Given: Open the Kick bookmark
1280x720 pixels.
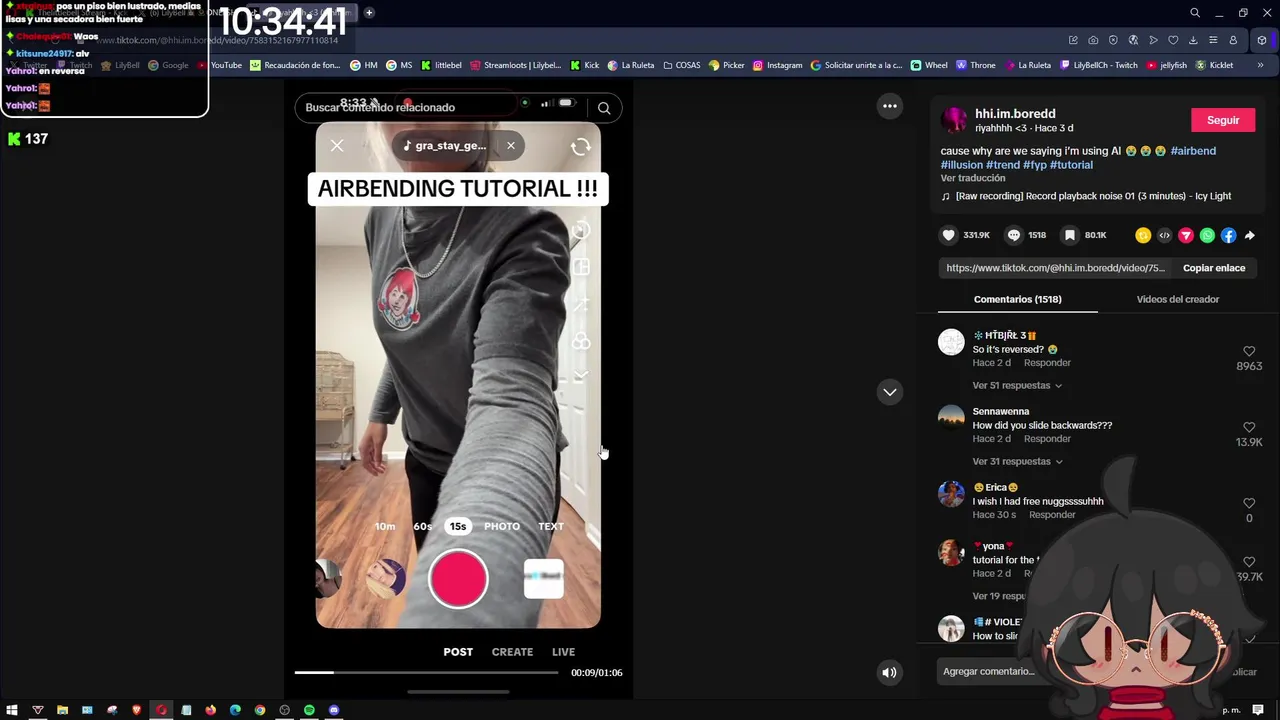Looking at the screenshot, I should (585, 65).
